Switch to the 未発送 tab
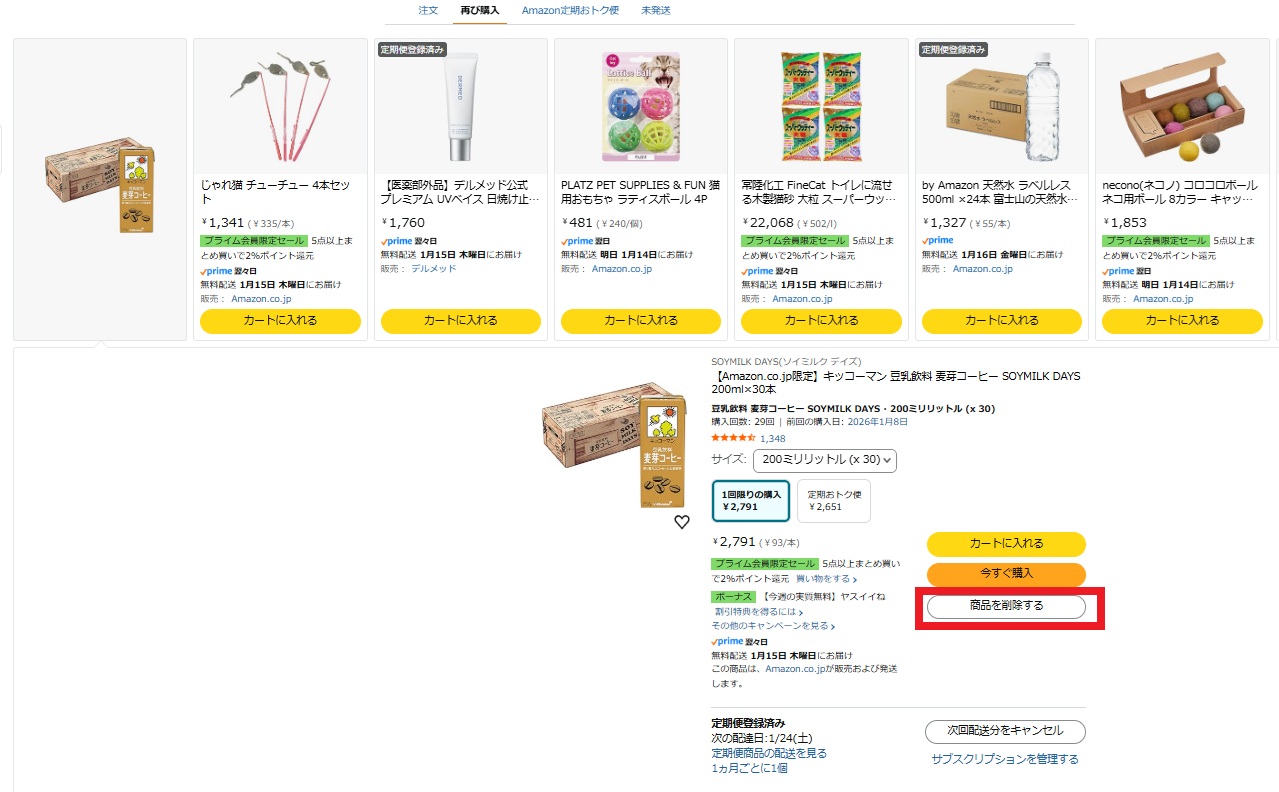 tap(656, 10)
